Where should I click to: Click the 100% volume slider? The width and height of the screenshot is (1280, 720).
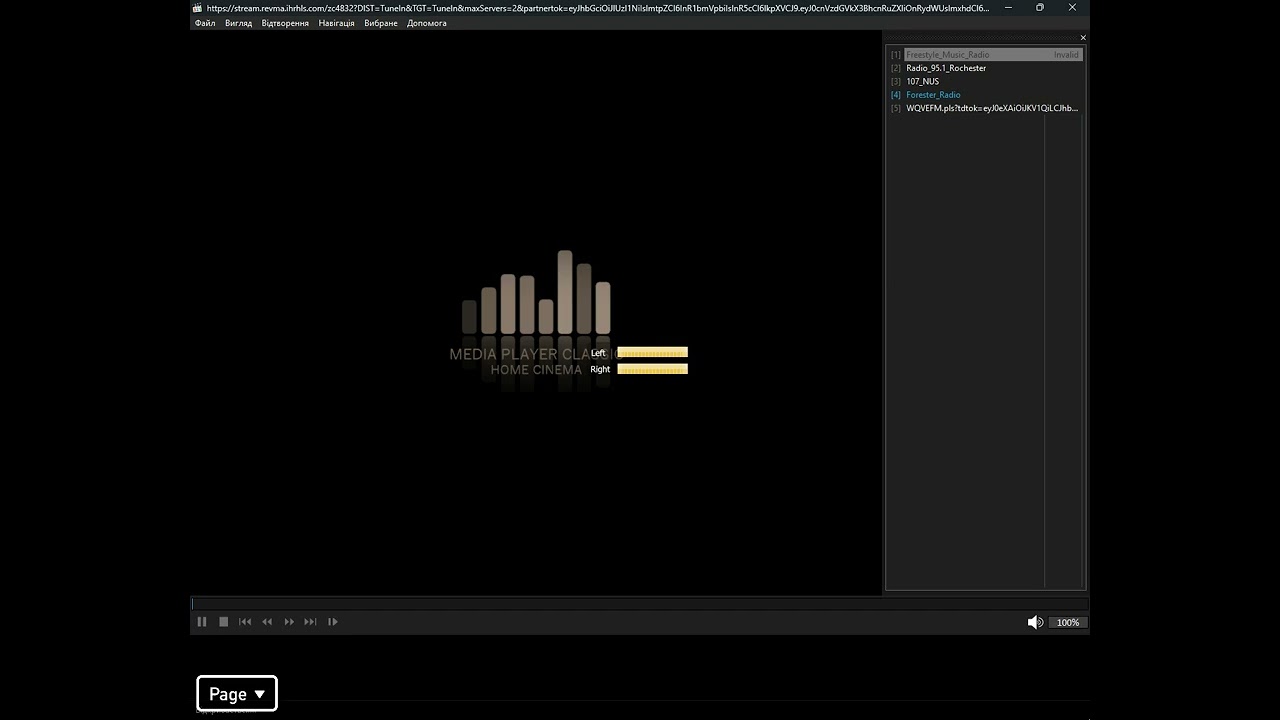click(1068, 622)
